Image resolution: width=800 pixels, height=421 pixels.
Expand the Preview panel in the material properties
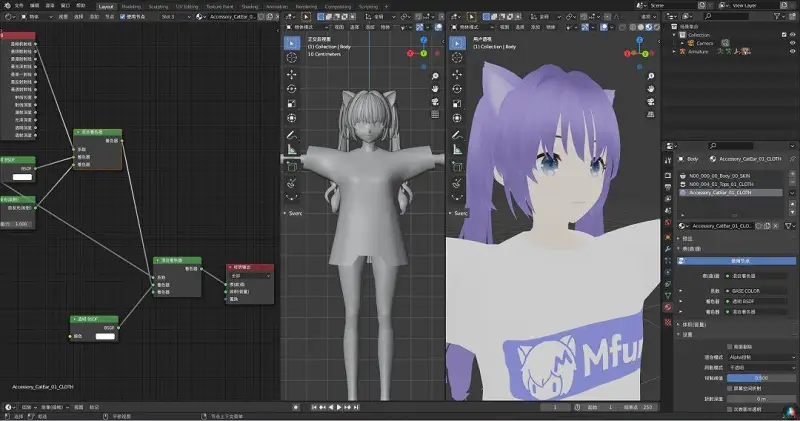point(679,238)
